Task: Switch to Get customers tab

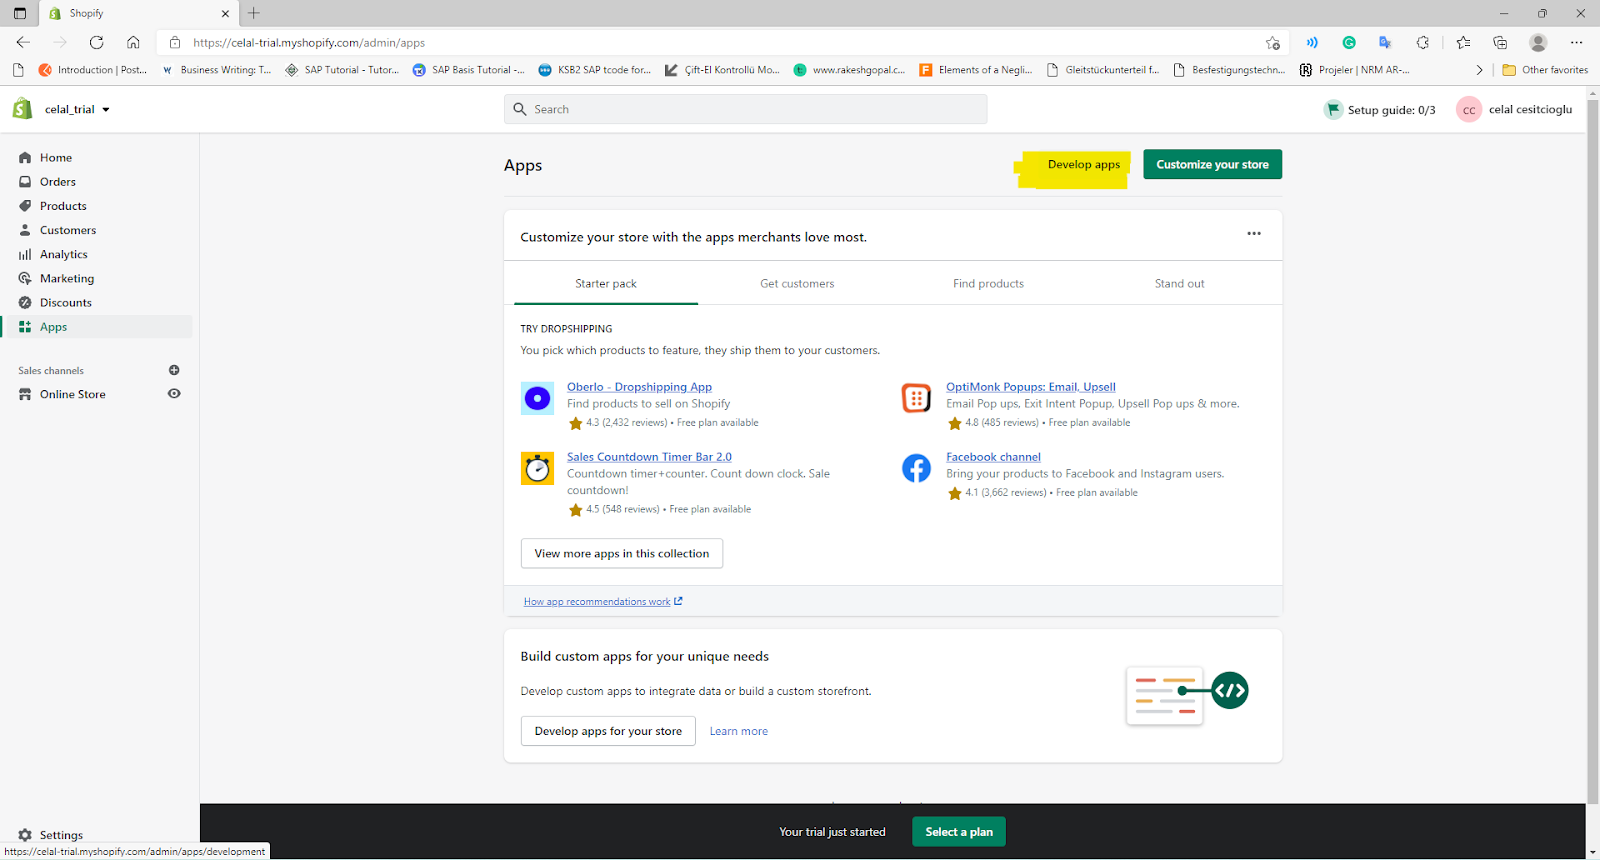Action: tap(797, 284)
